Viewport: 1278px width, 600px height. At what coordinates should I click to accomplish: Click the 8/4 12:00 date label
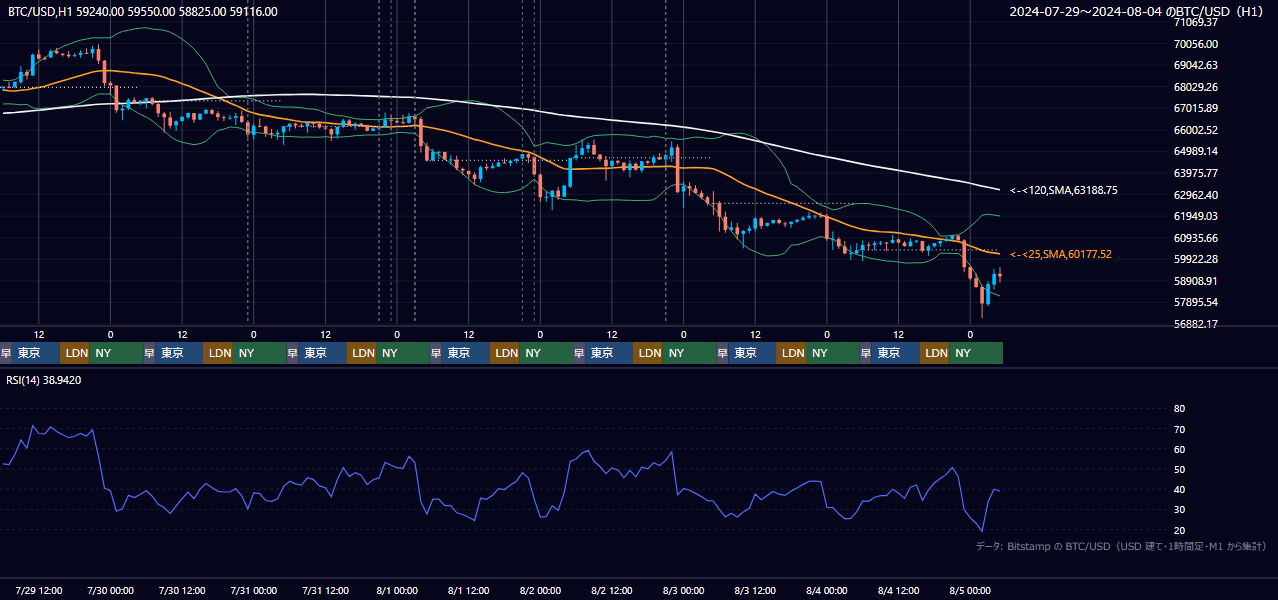click(899, 591)
